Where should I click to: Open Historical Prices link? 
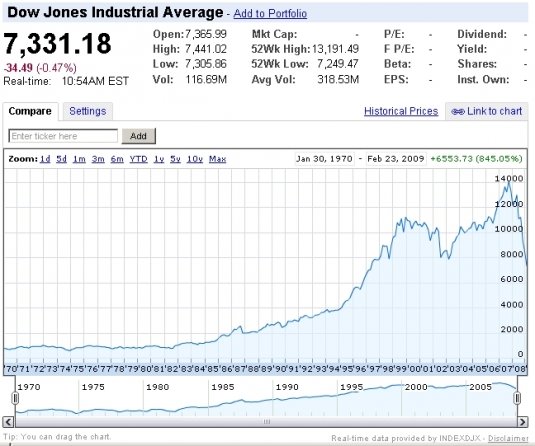pos(401,111)
